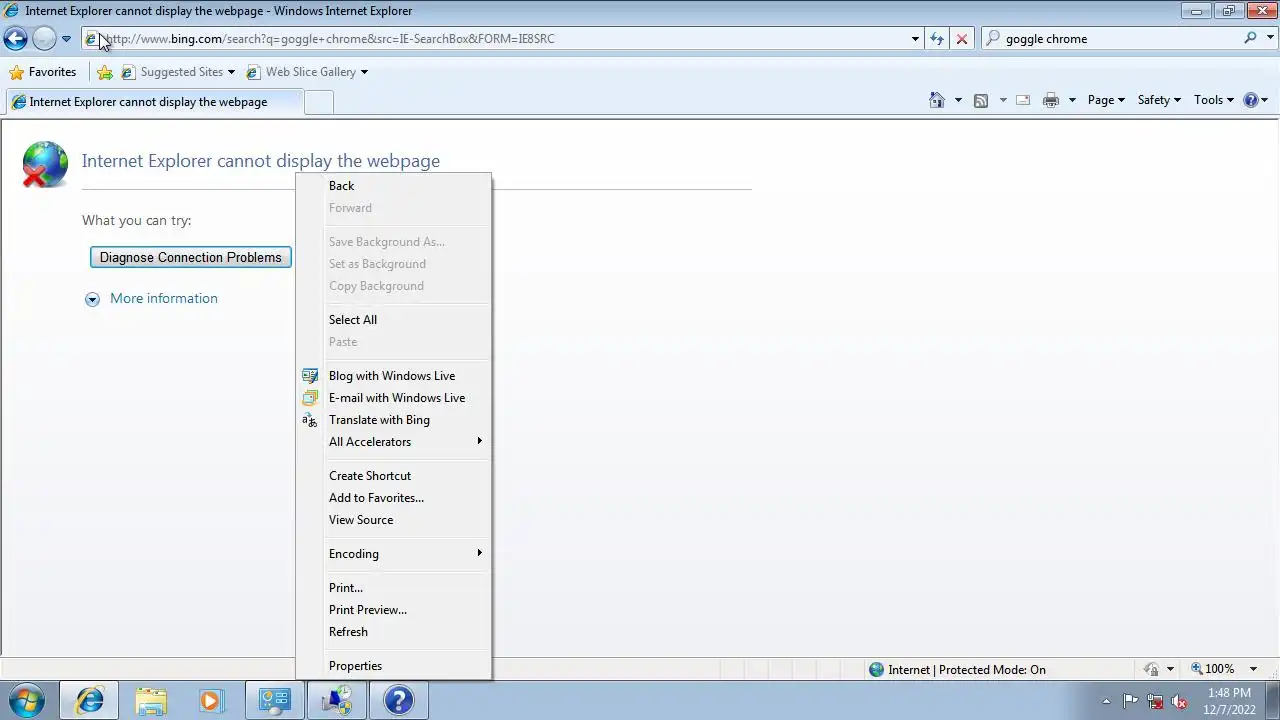Click the Help question mark icon

tap(1250, 100)
